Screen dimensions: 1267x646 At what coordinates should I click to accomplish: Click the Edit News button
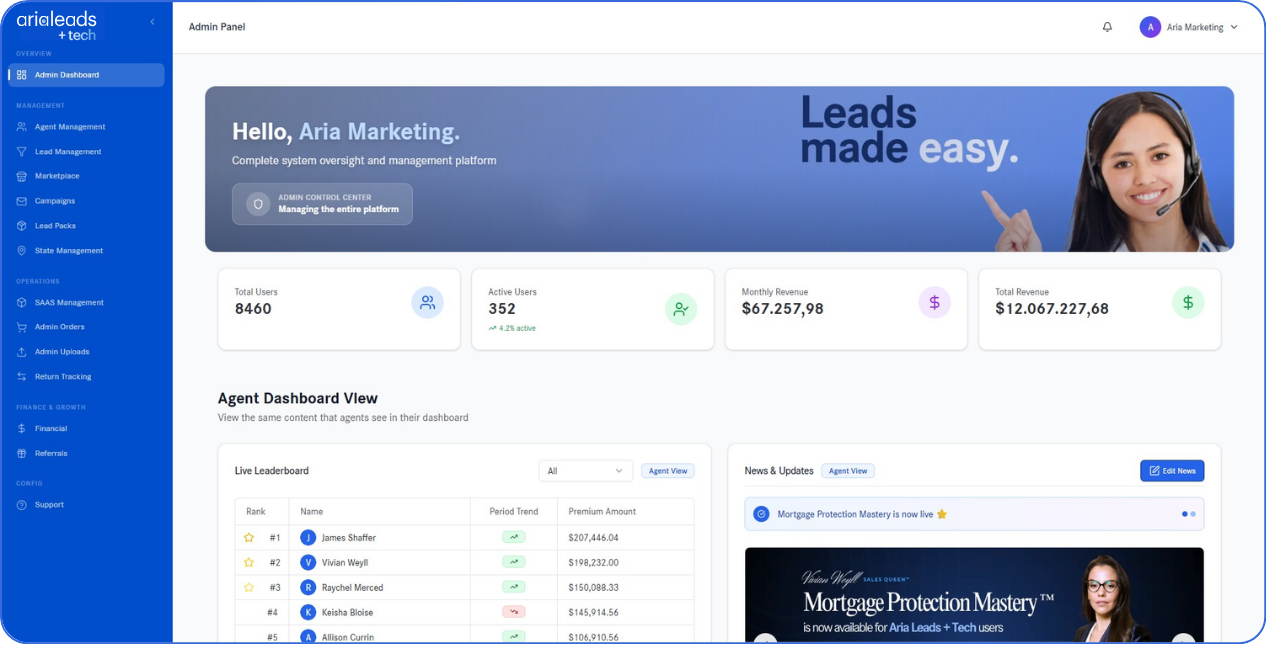(1172, 471)
